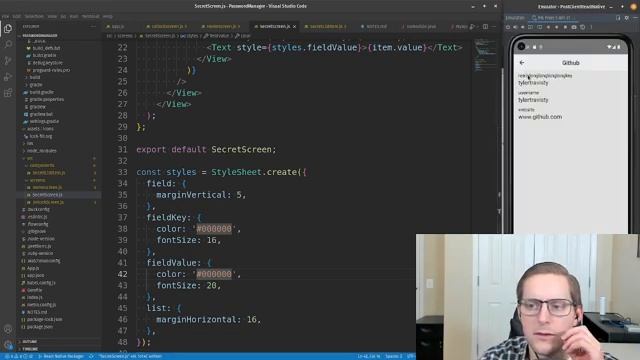This screenshot has width=640, height=360.
Task: Click breadcrumb SecretScreen.js segment
Action: [160, 36]
